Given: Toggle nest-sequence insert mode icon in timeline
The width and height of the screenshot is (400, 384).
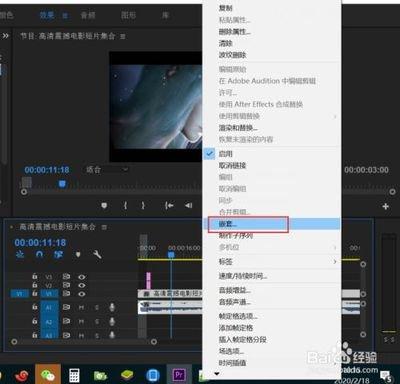Looking at the screenshot, I should [20, 255].
